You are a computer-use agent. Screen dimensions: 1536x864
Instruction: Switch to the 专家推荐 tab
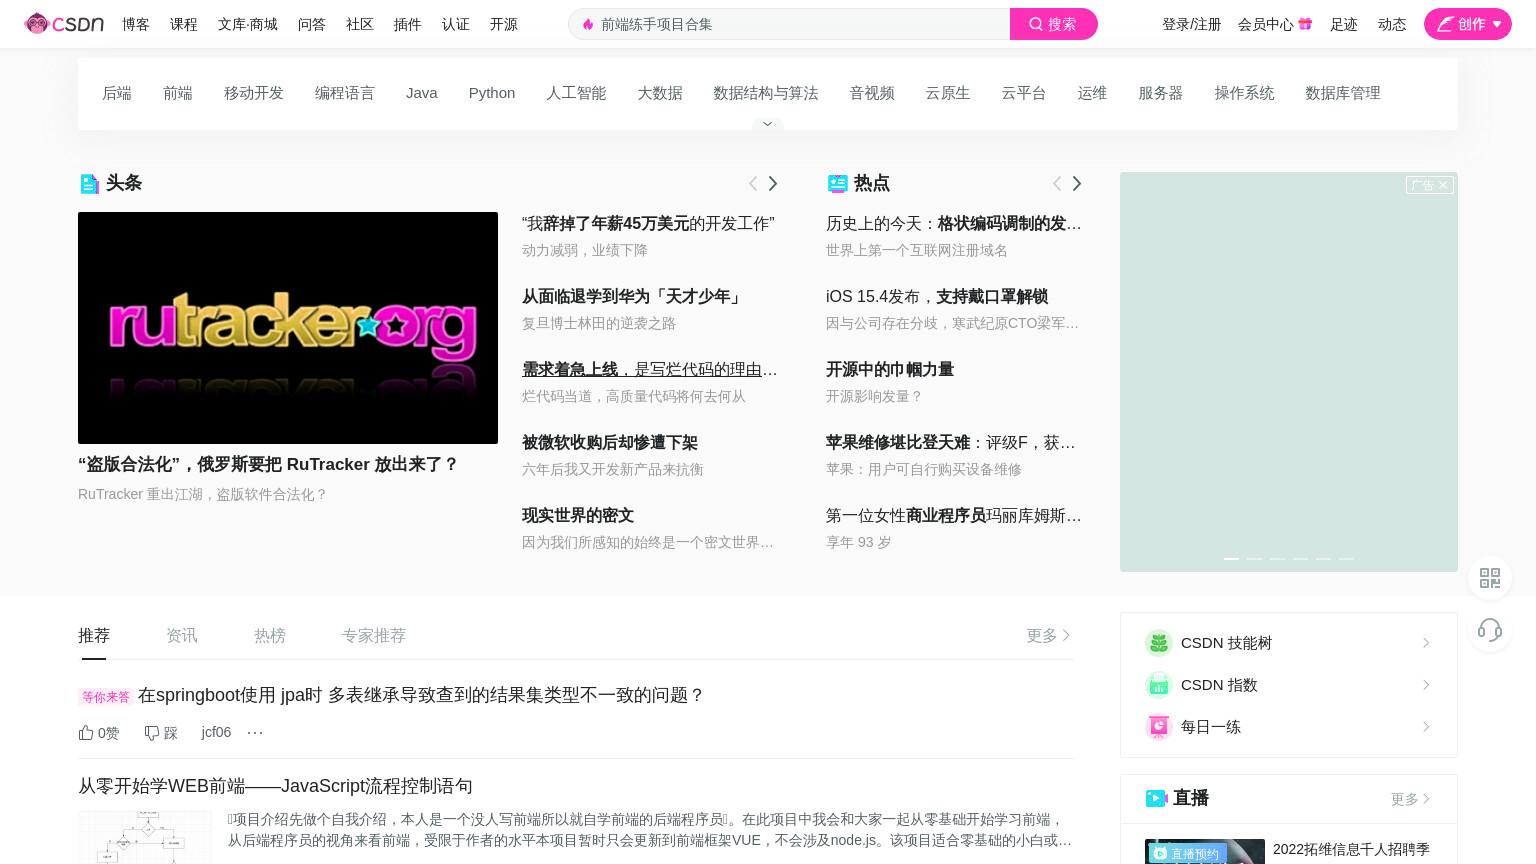[374, 635]
